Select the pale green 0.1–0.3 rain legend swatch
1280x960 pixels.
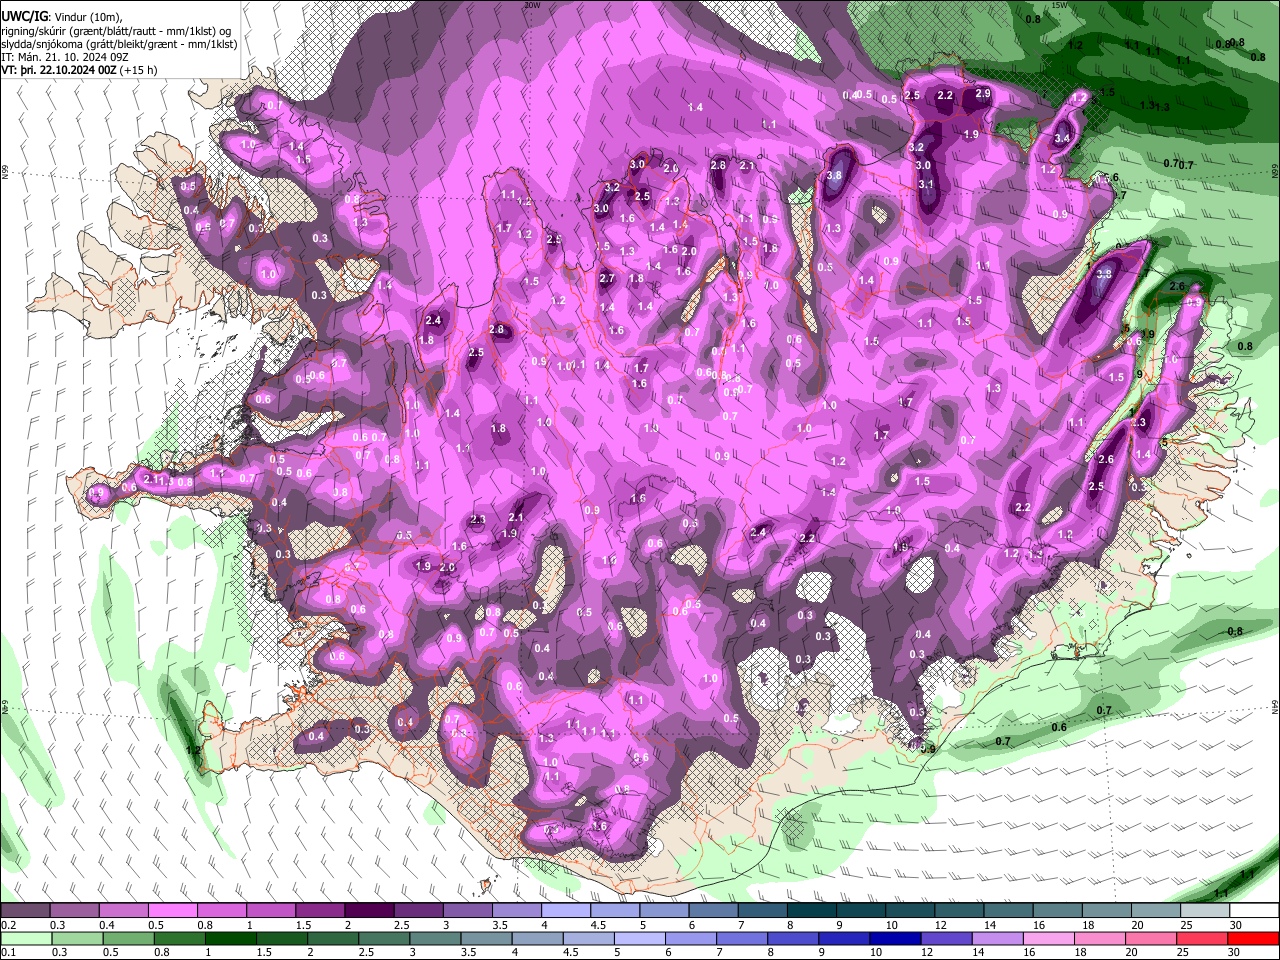26,939
